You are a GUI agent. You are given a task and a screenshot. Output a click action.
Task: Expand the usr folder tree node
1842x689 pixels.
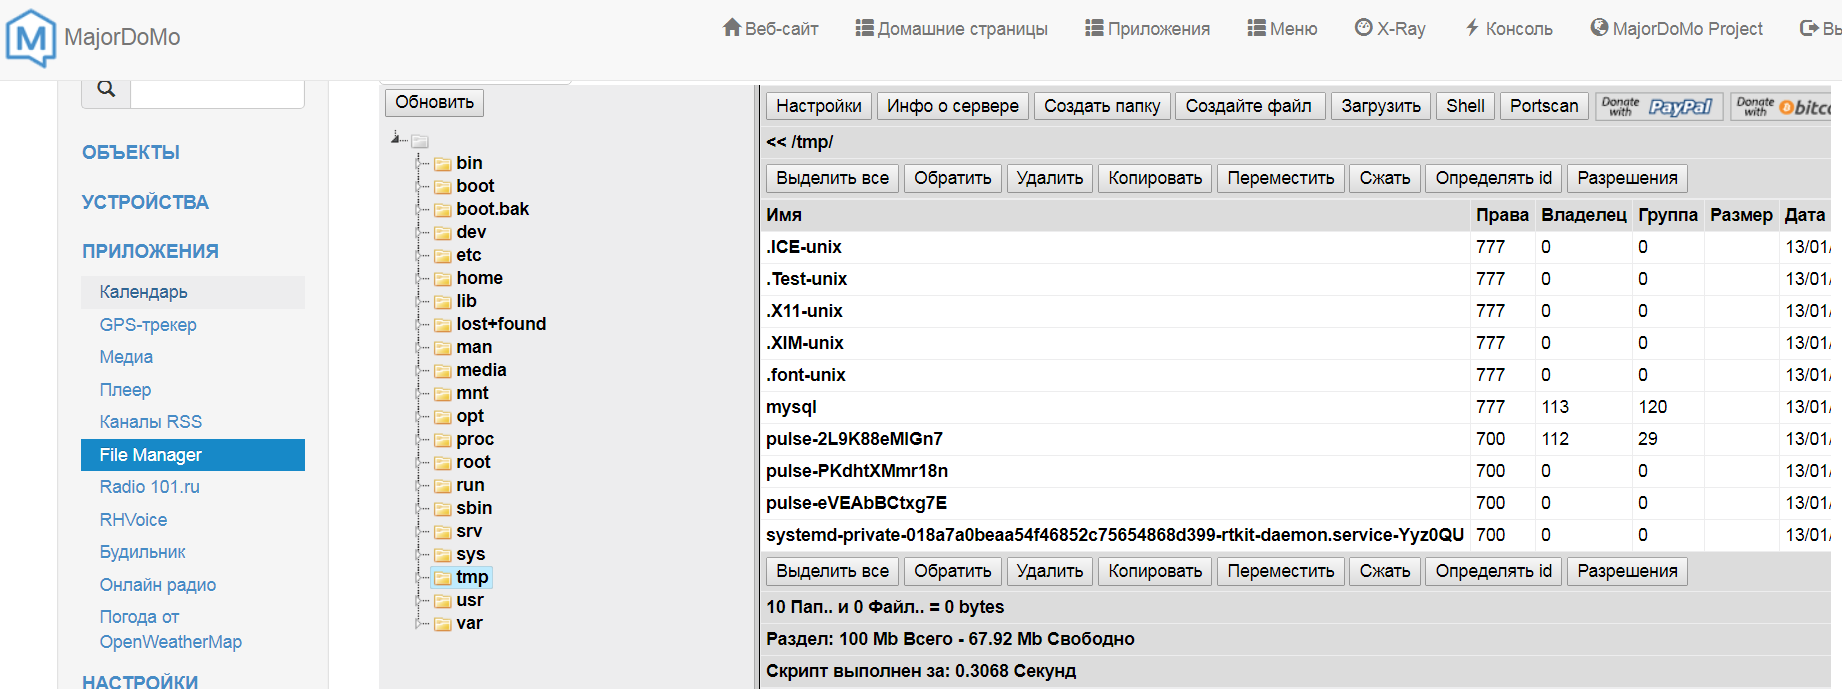point(419,601)
